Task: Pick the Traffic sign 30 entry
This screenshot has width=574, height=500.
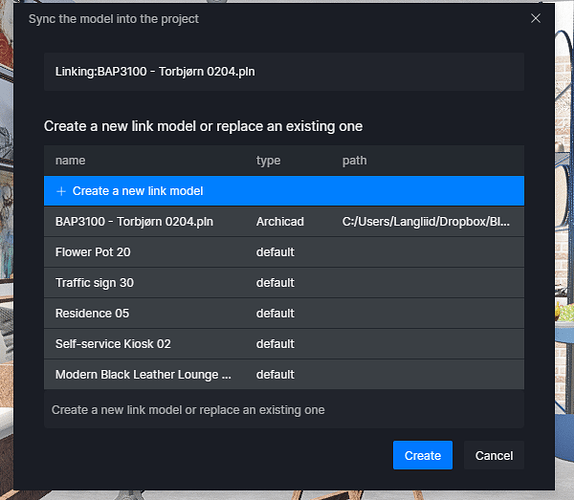Action: (x=284, y=283)
